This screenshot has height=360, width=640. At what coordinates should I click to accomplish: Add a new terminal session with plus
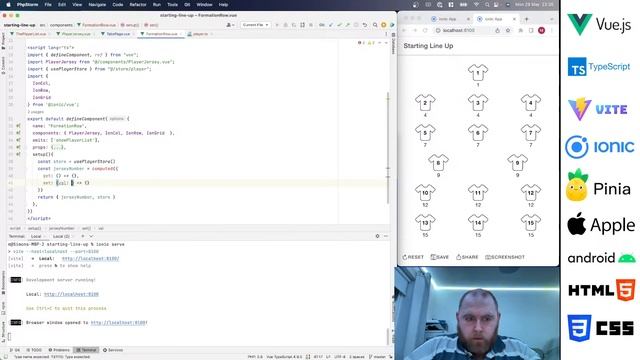pos(82,236)
